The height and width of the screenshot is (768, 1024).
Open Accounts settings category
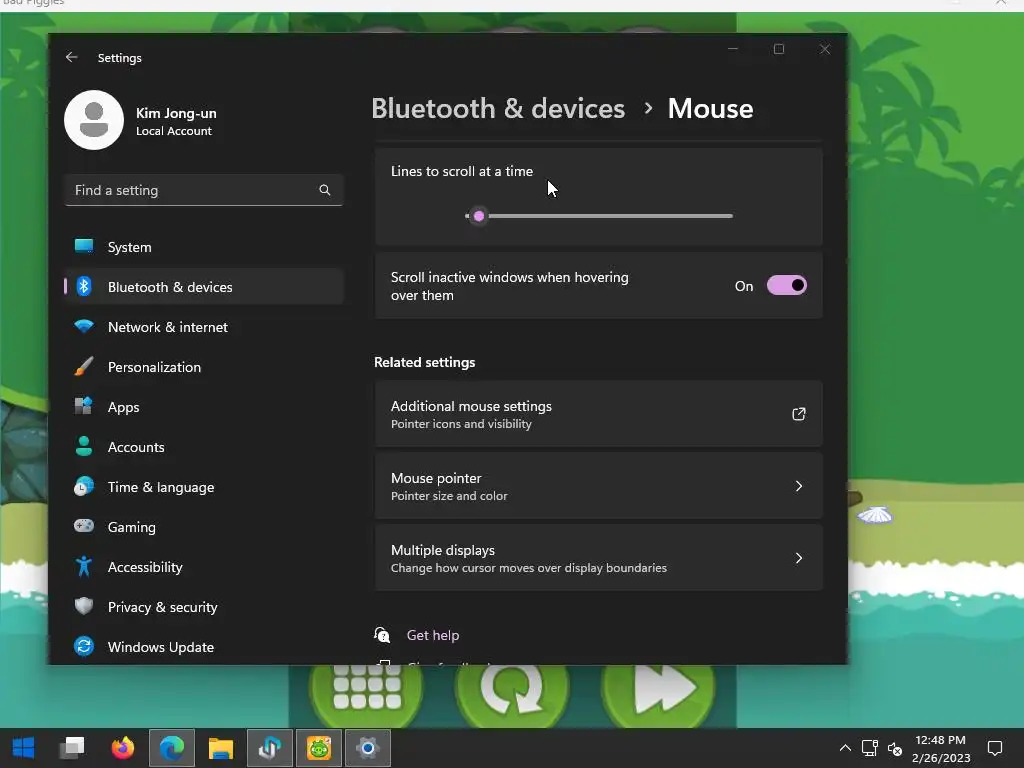204,447
